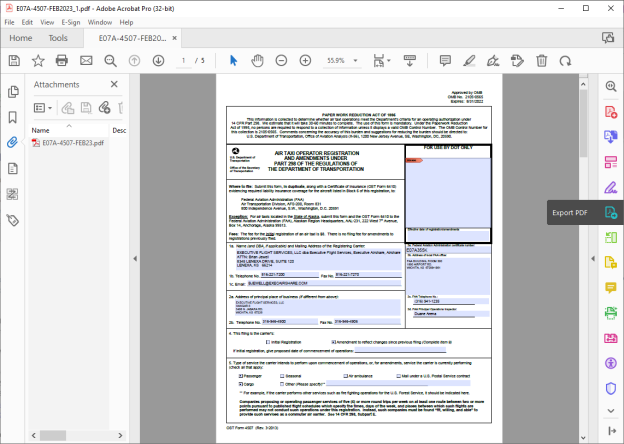Check the Air ambulance checkbox
624x444 pixels.
tap(346, 376)
